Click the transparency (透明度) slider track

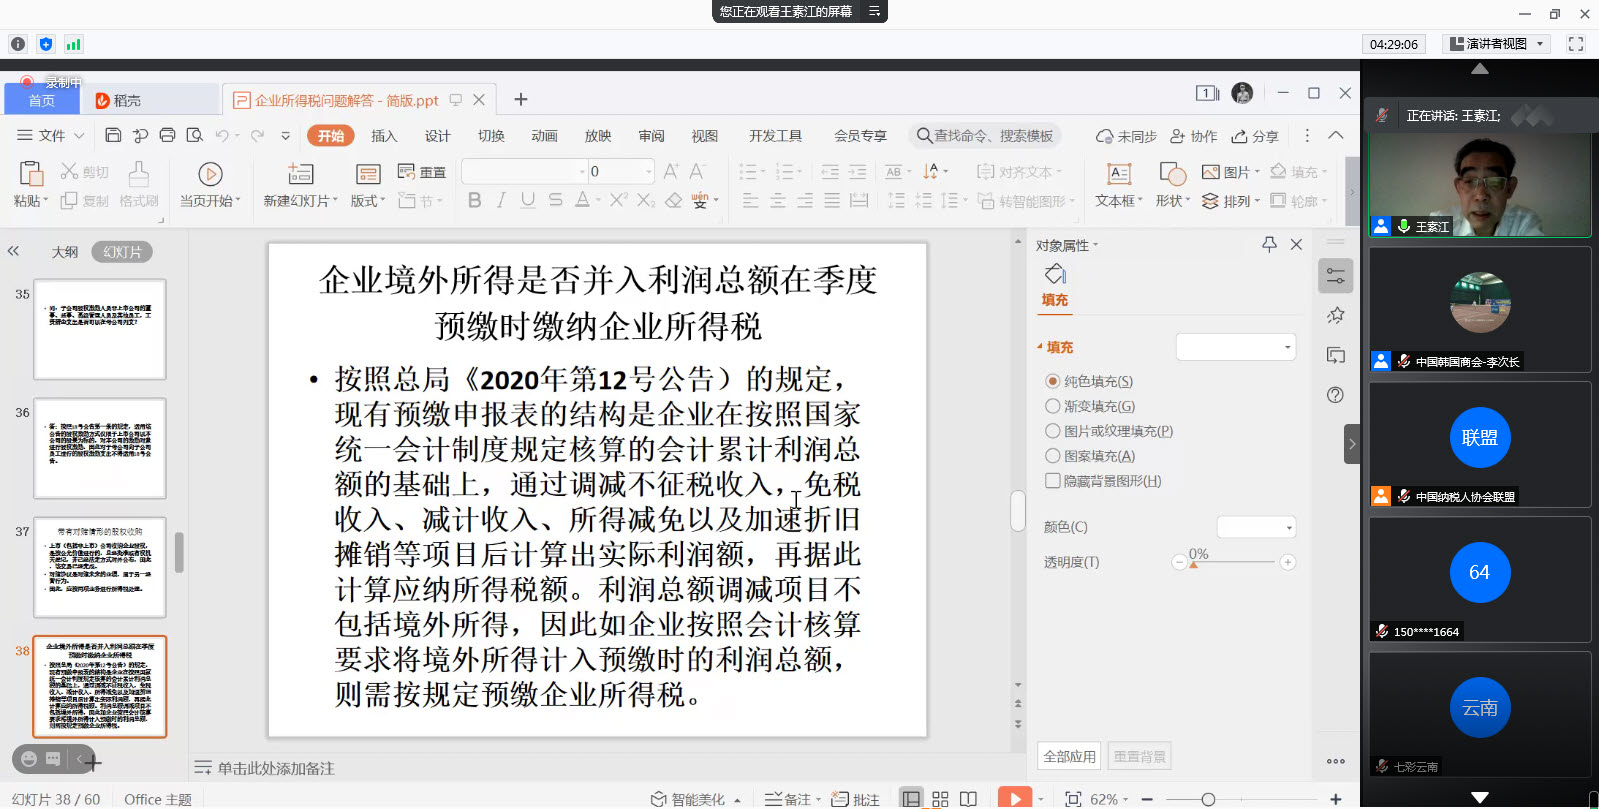click(x=1234, y=562)
